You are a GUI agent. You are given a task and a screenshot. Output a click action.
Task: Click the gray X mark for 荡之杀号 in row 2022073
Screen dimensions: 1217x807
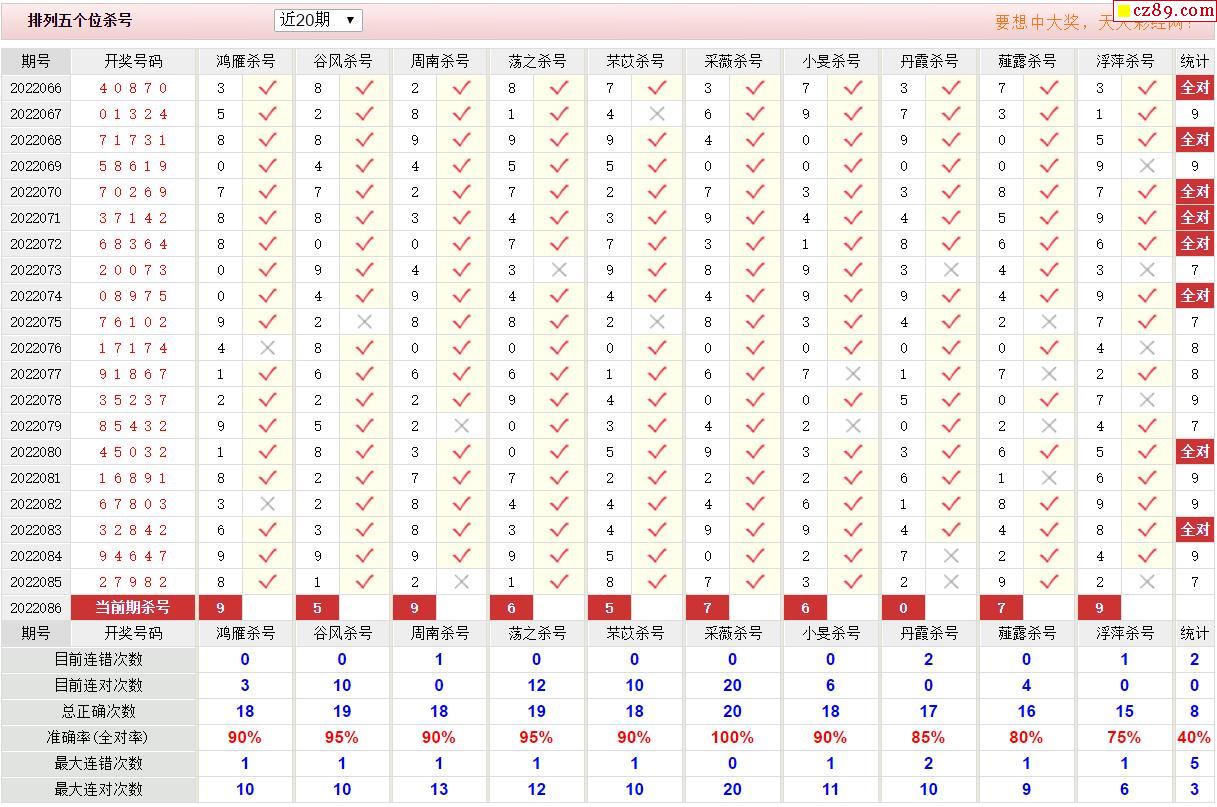559,270
